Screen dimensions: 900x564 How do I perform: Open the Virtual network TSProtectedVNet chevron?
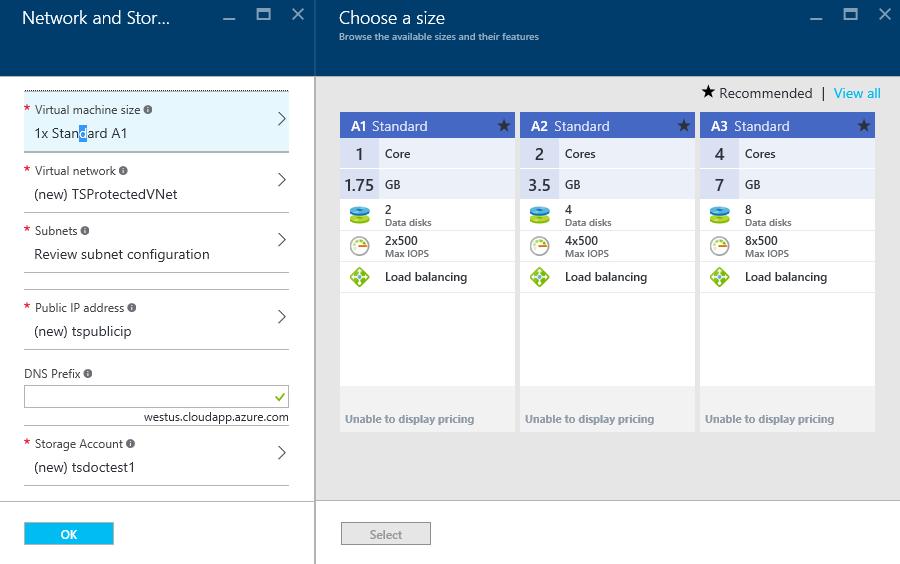point(282,180)
